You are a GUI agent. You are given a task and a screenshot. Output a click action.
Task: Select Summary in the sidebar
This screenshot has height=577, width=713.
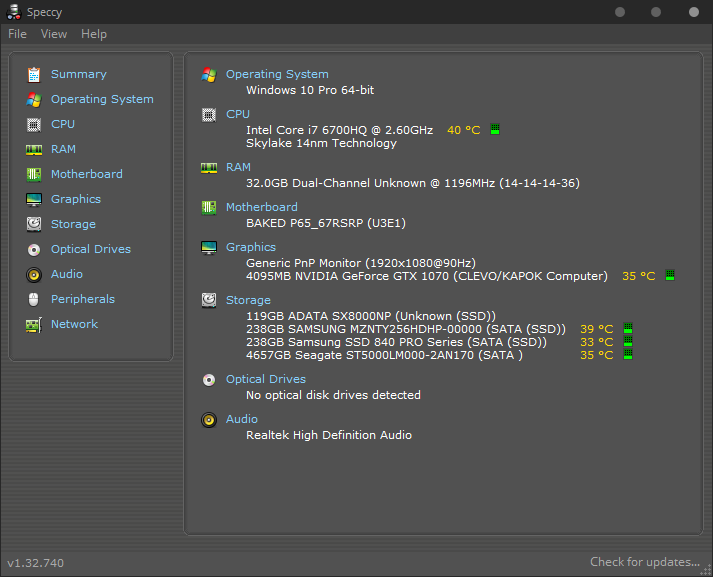click(79, 74)
